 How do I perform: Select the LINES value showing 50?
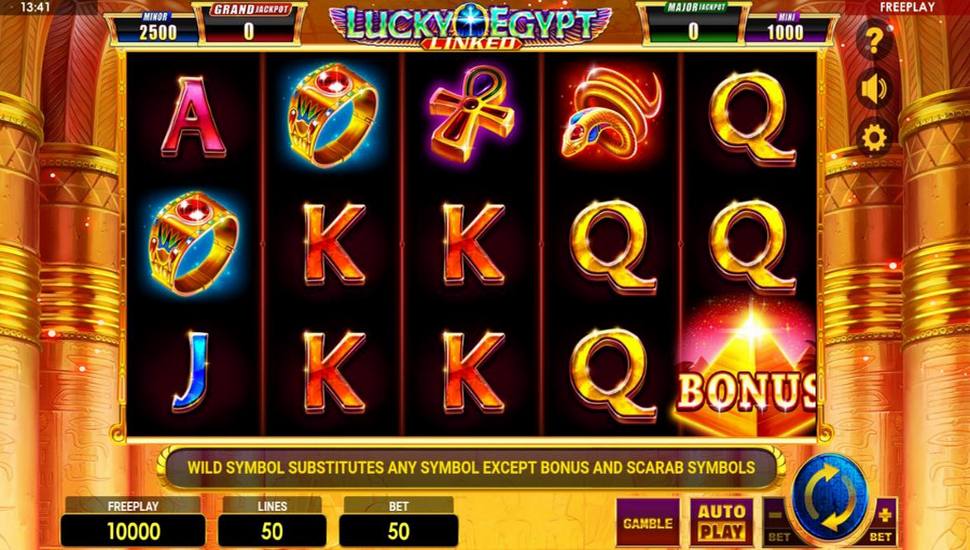tap(272, 531)
